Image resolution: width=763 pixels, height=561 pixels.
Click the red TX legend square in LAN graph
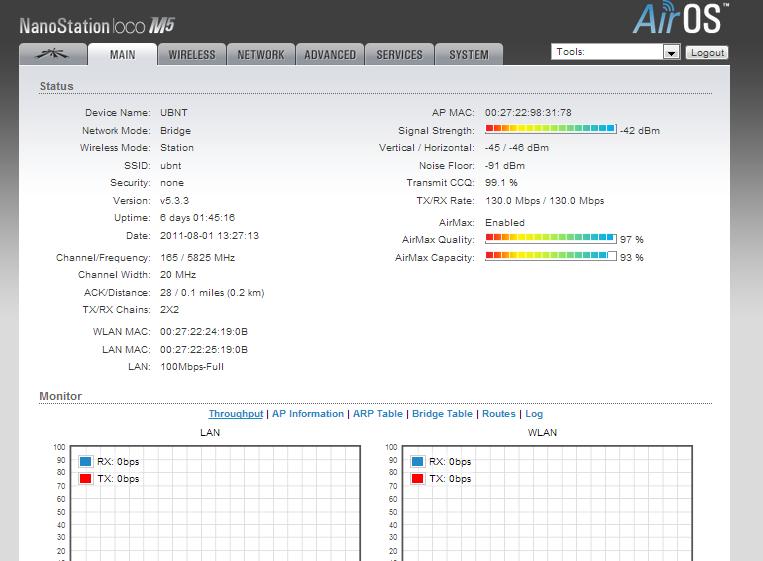[85, 479]
